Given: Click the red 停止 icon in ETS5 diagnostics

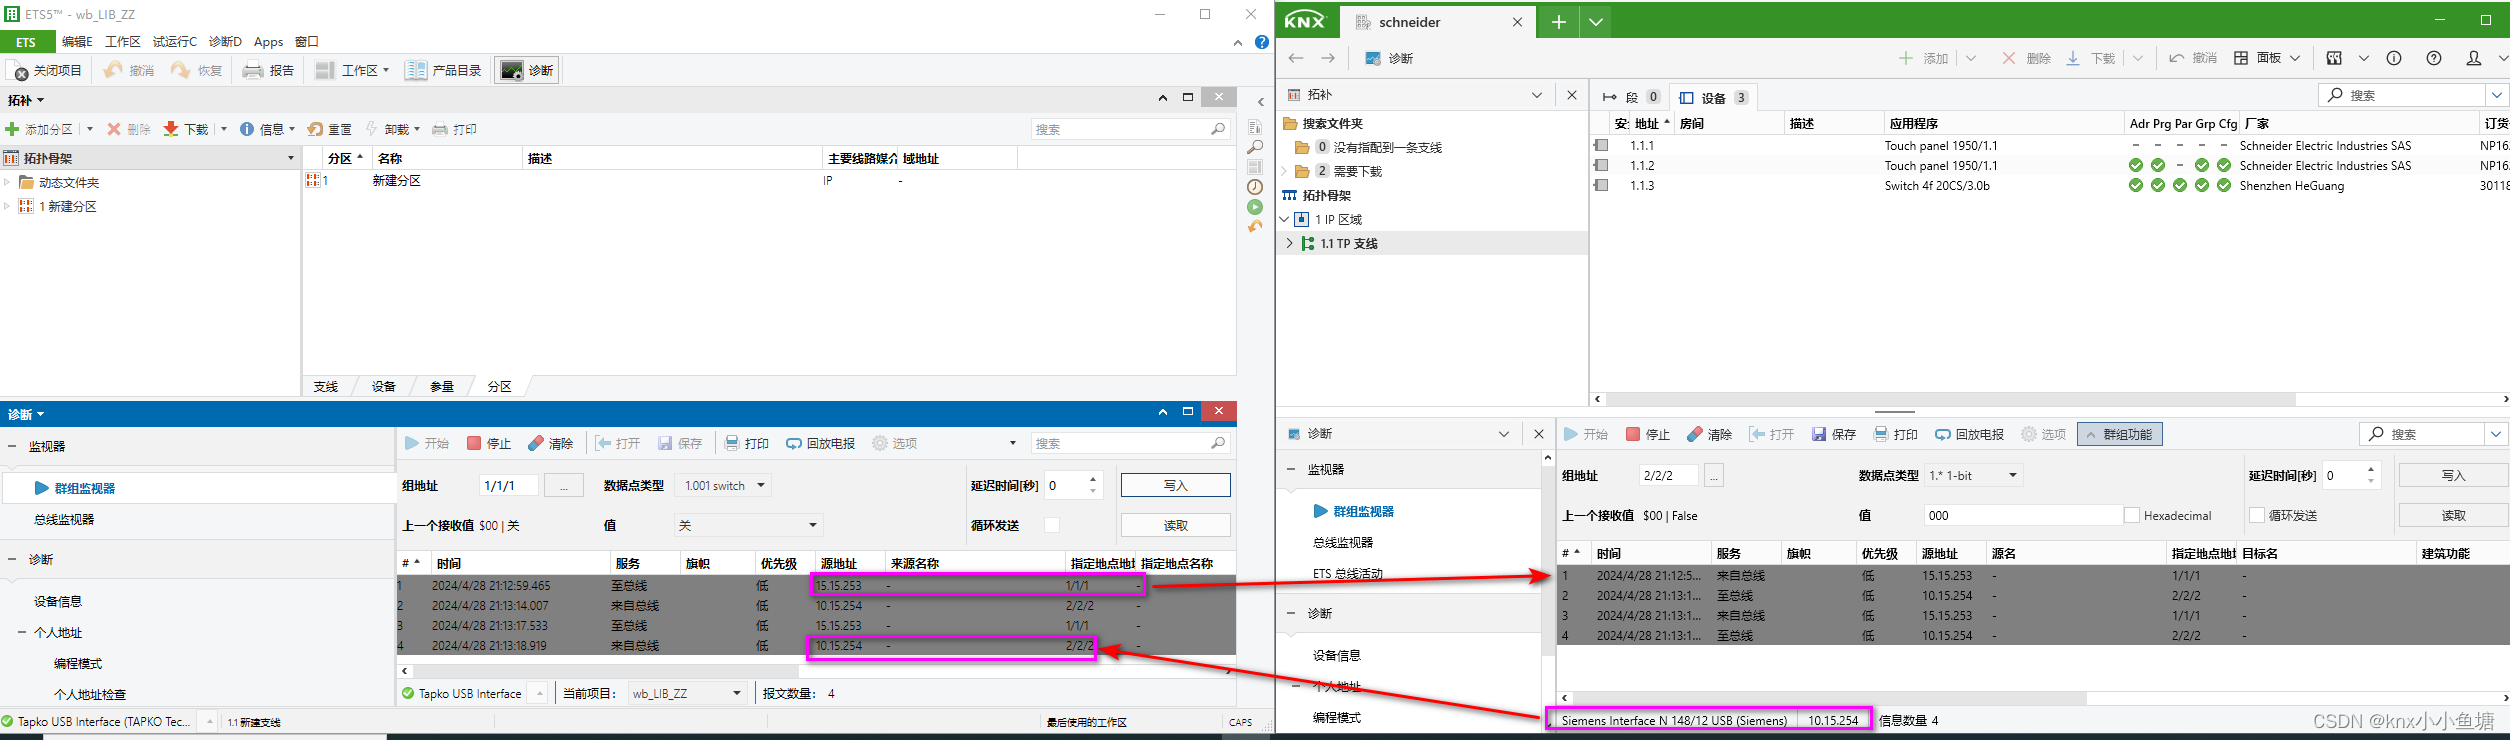Looking at the screenshot, I should point(474,443).
